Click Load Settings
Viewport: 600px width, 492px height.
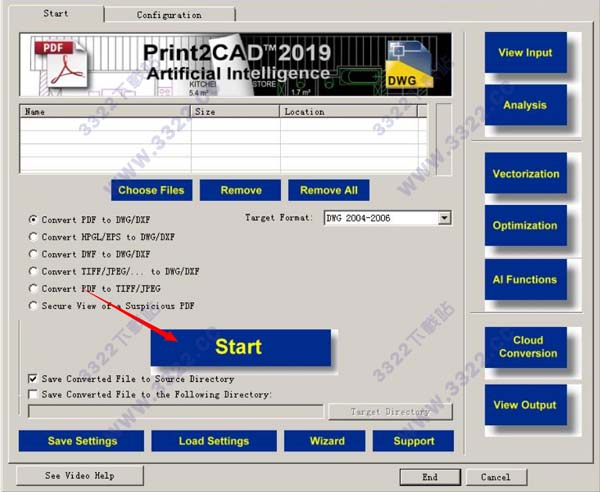coord(214,441)
